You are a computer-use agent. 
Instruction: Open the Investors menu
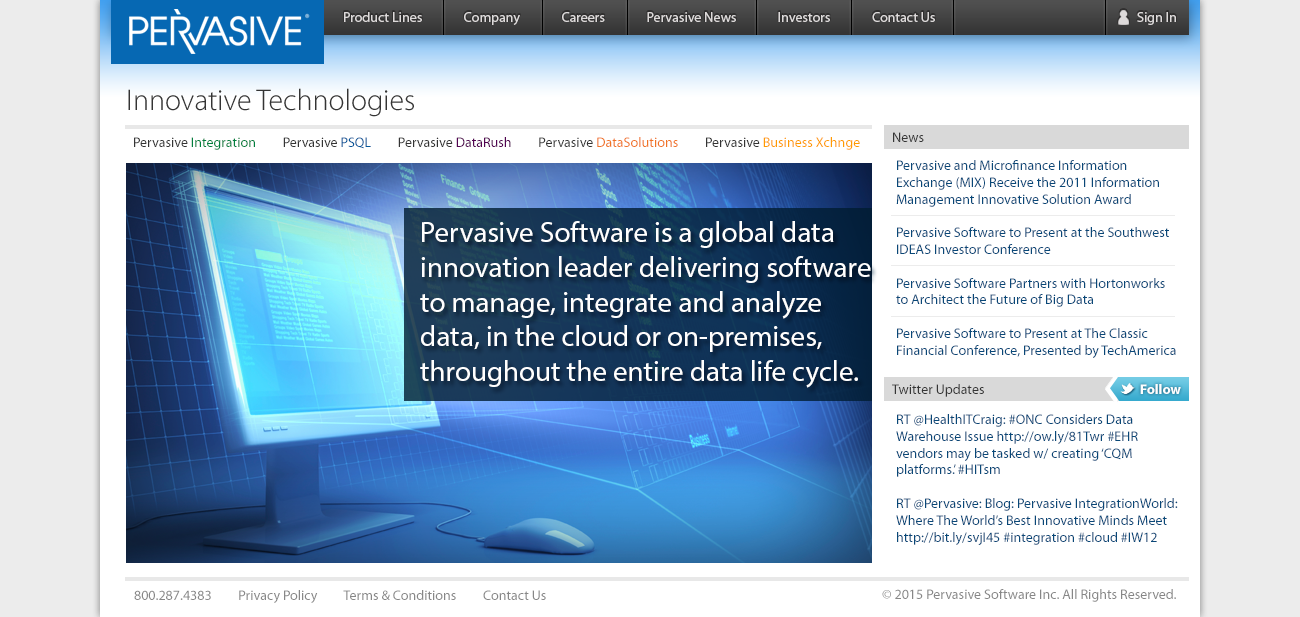(804, 17)
